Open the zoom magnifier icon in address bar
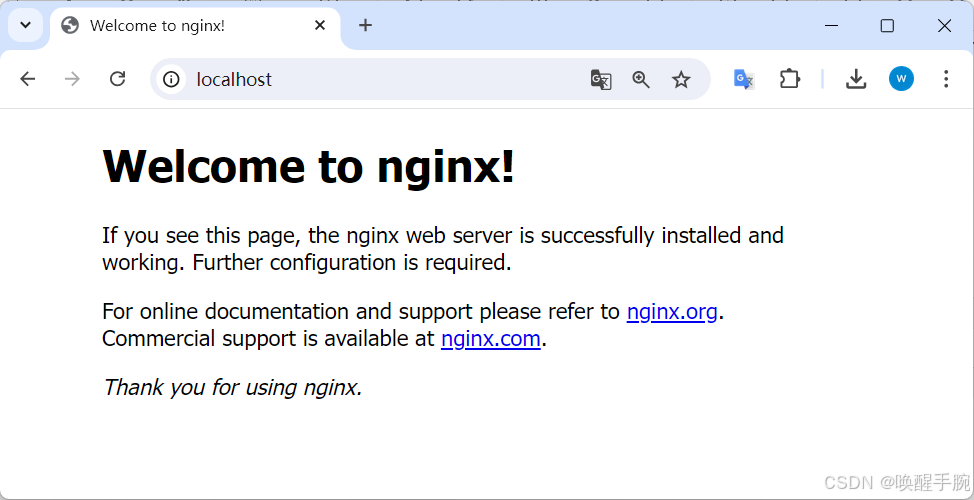974x500 pixels. coord(640,80)
